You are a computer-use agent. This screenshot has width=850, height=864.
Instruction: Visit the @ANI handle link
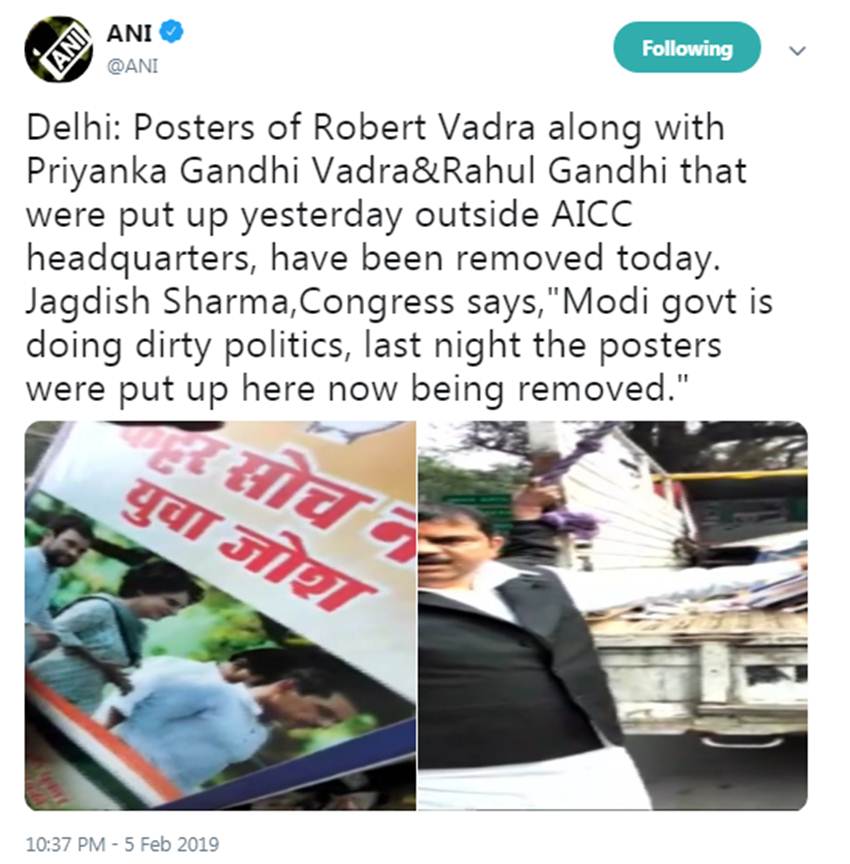[132, 66]
